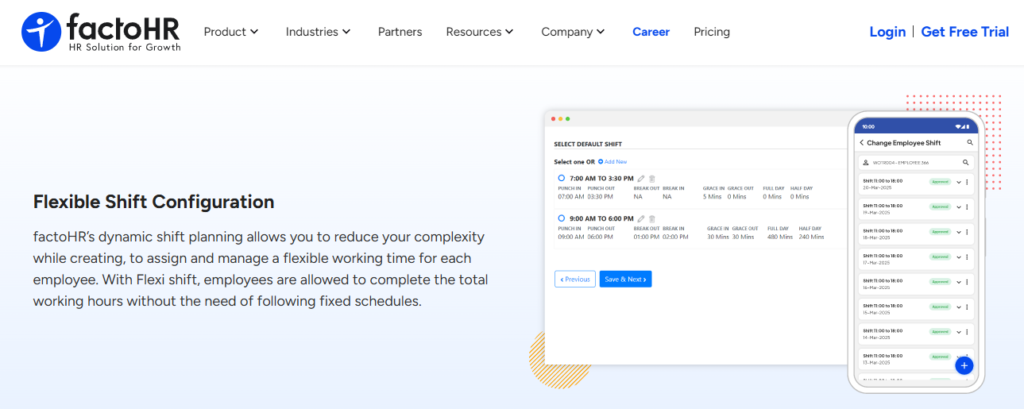This screenshot has height=409, width=1024.
Task: Expand the 19-Mar-2025 shift entry
Action: point(958,207)
